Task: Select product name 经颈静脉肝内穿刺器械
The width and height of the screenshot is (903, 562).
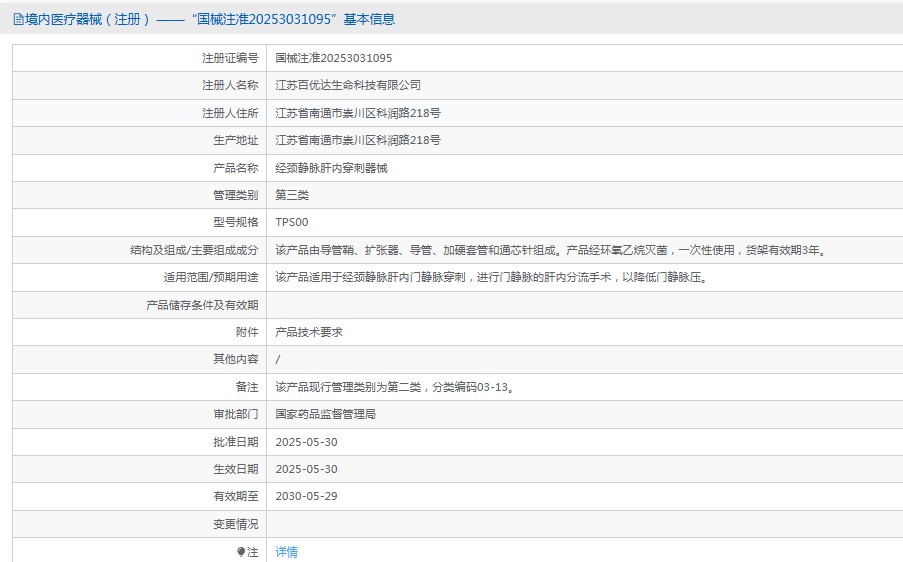Action: [x=331, y=168]
